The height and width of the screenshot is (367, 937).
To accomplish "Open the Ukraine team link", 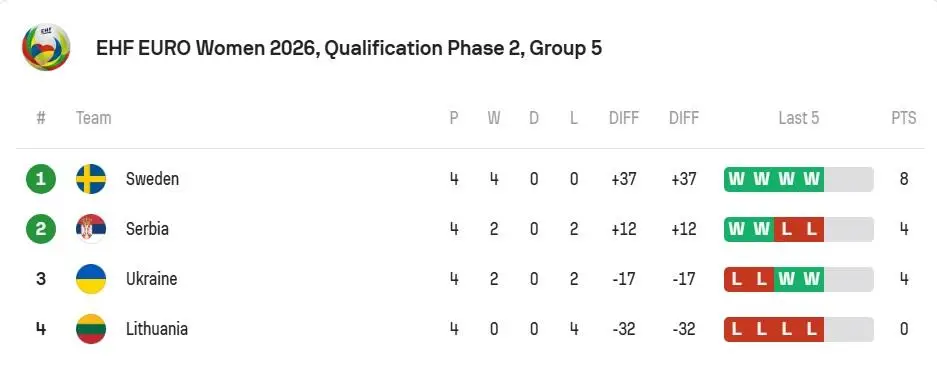I will point(151,279).
